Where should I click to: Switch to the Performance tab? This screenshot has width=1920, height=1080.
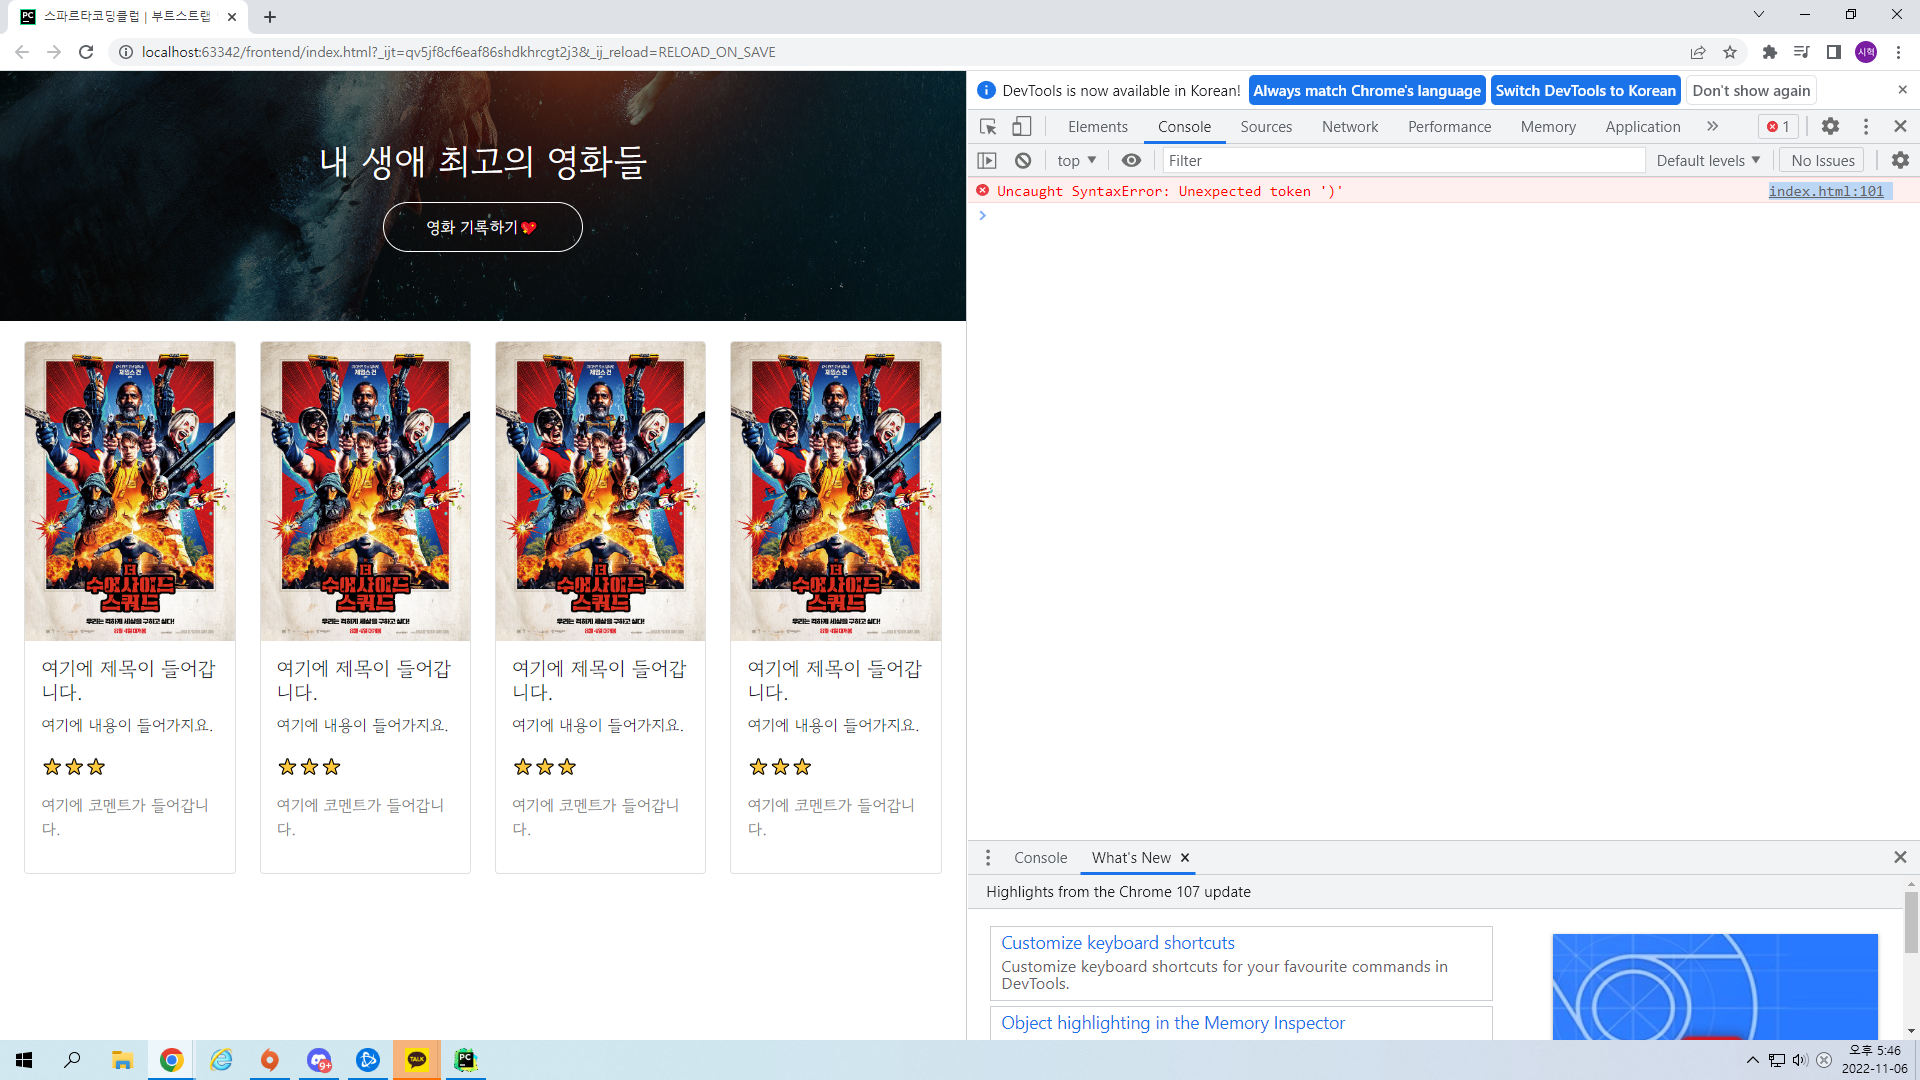[x=1449, y=127]
